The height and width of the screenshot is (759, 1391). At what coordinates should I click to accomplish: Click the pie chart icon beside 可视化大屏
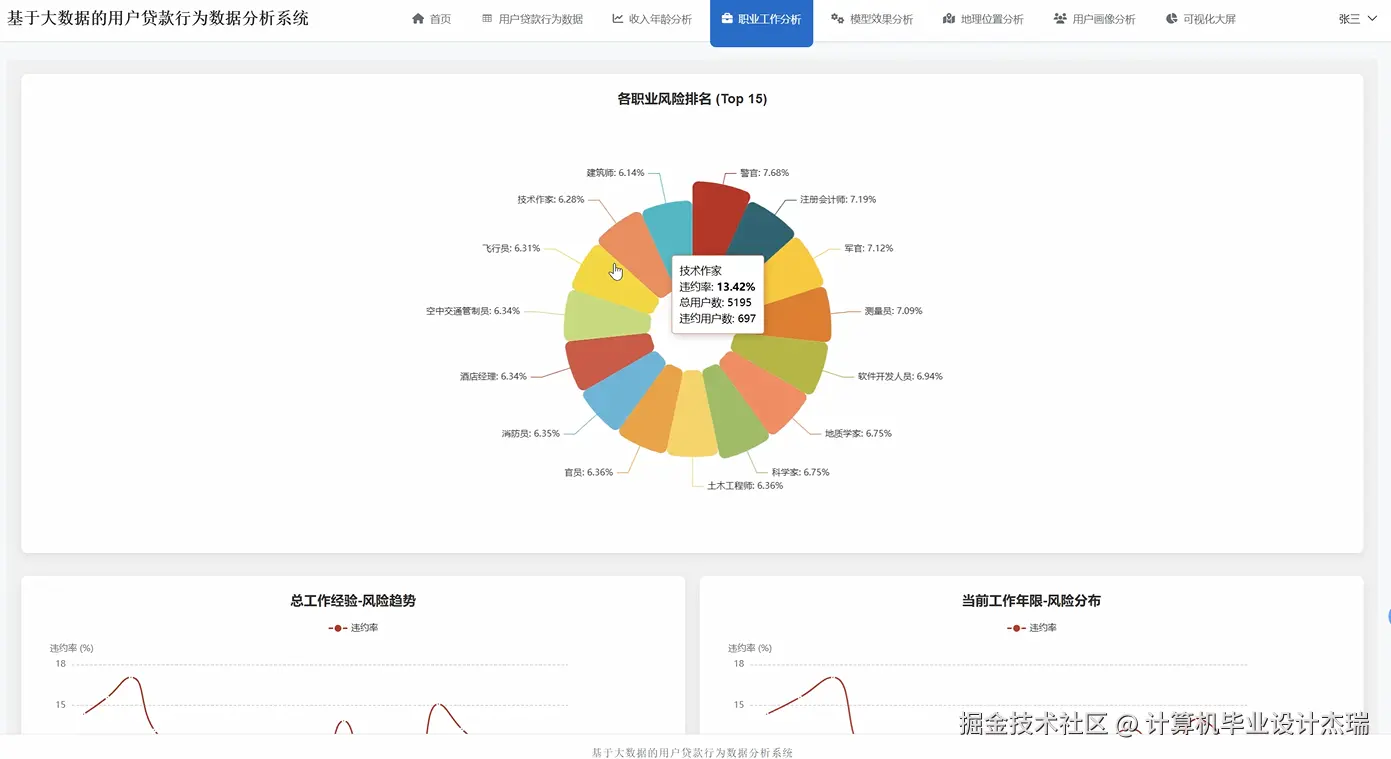point(1171,19)
